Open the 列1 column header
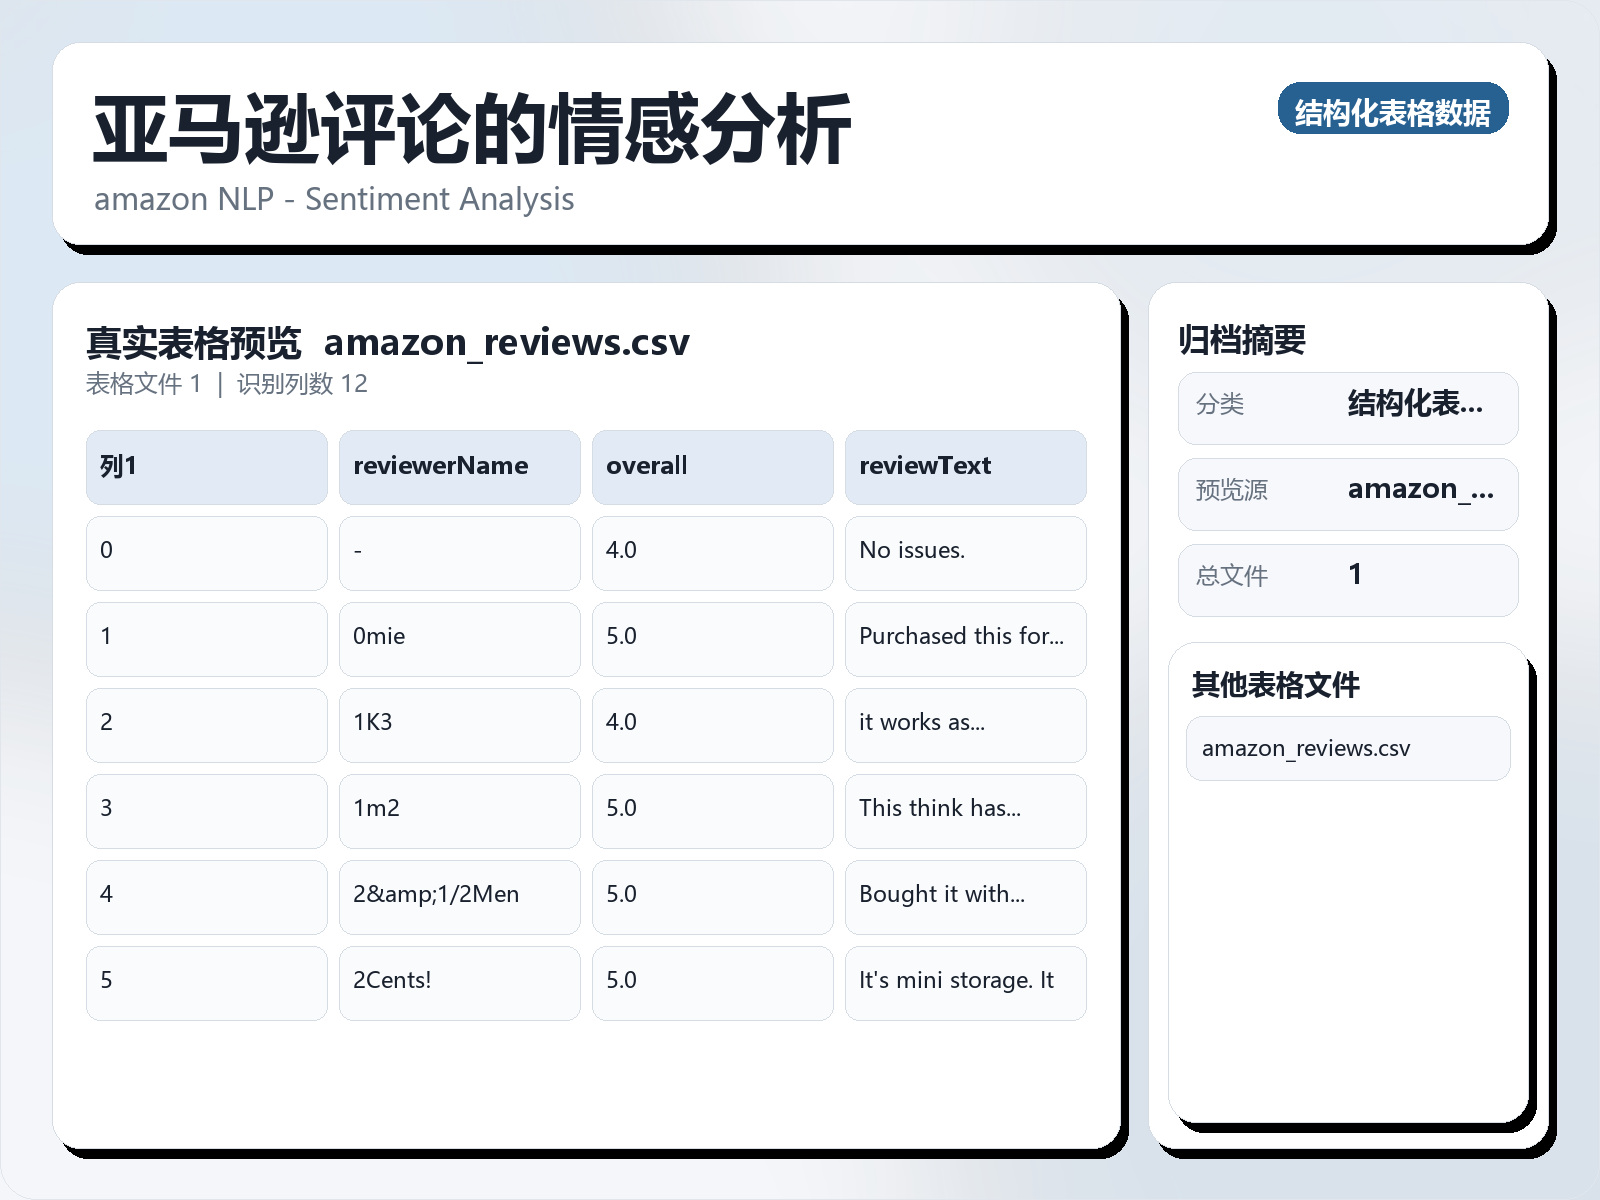Image resolution: width=1600 pixels, height=1200 pixels. (x=206, y=466)
